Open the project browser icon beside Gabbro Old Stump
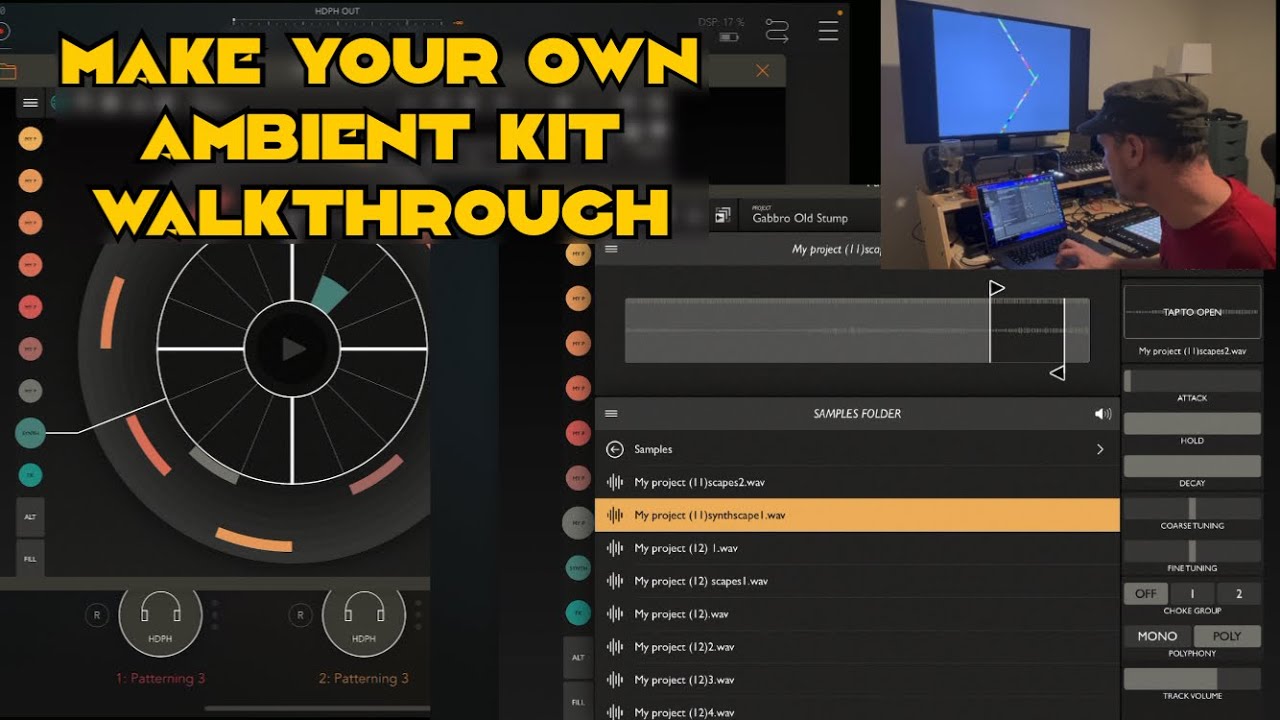Screen dimensions: 1280x720 tap(723, 216)
